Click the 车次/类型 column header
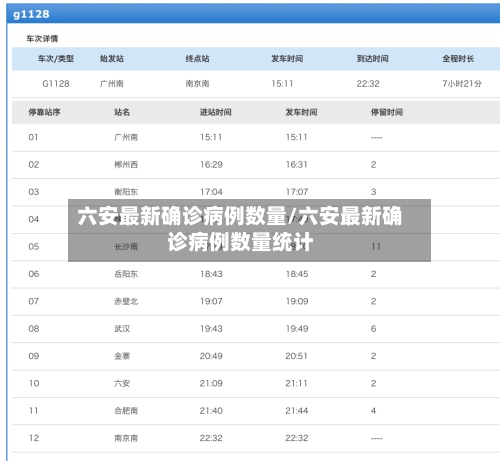Screen dimensions: 500x461 pos(56,59)
